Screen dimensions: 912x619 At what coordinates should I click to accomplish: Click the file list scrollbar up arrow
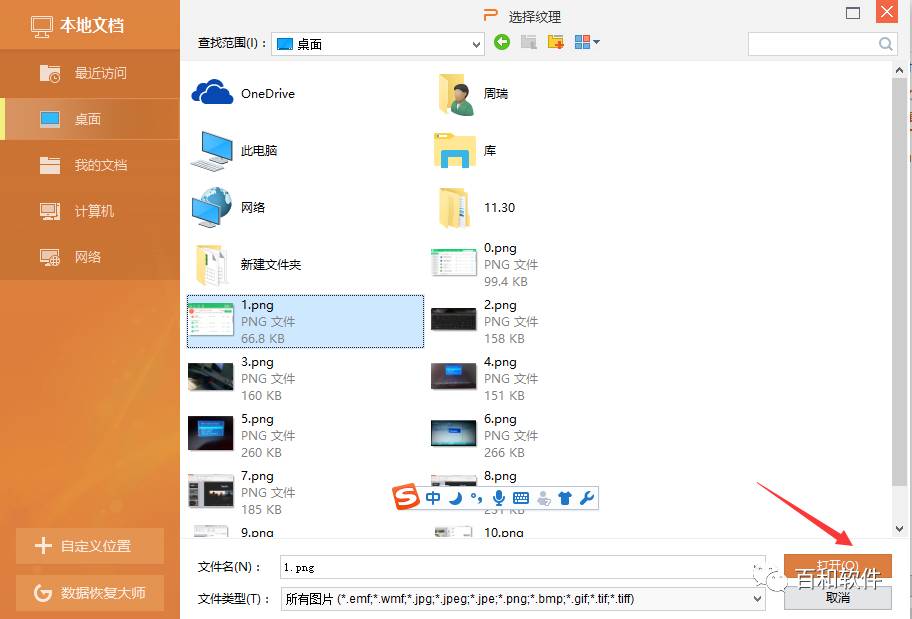[900, 70]
